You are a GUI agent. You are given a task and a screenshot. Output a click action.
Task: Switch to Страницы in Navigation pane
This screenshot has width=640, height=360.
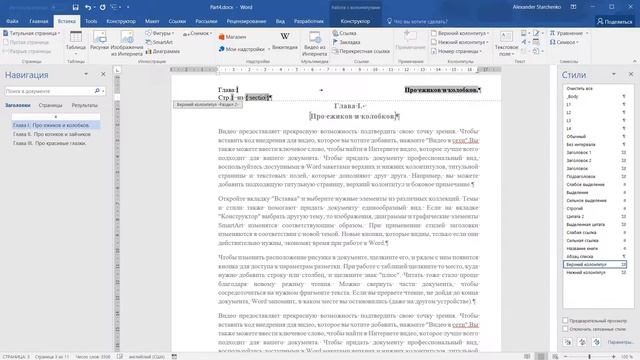tap(51, 105)
